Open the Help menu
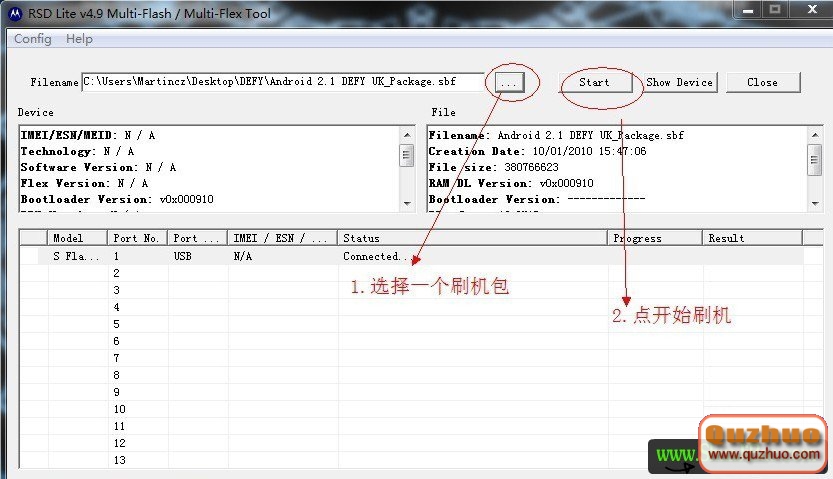This screenshot has width=833, height=479. (x=79, y=39)
